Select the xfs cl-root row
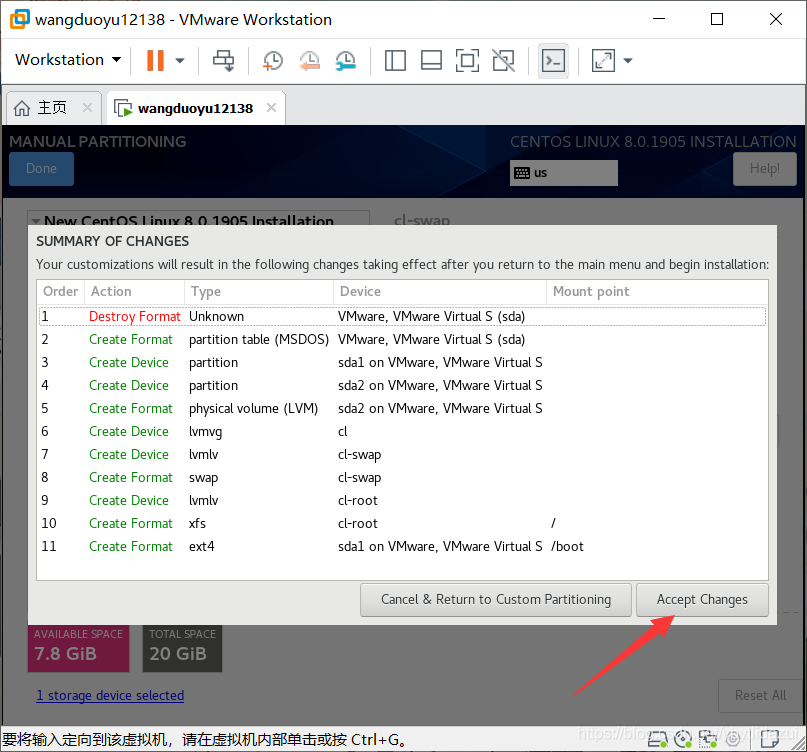 402,523
